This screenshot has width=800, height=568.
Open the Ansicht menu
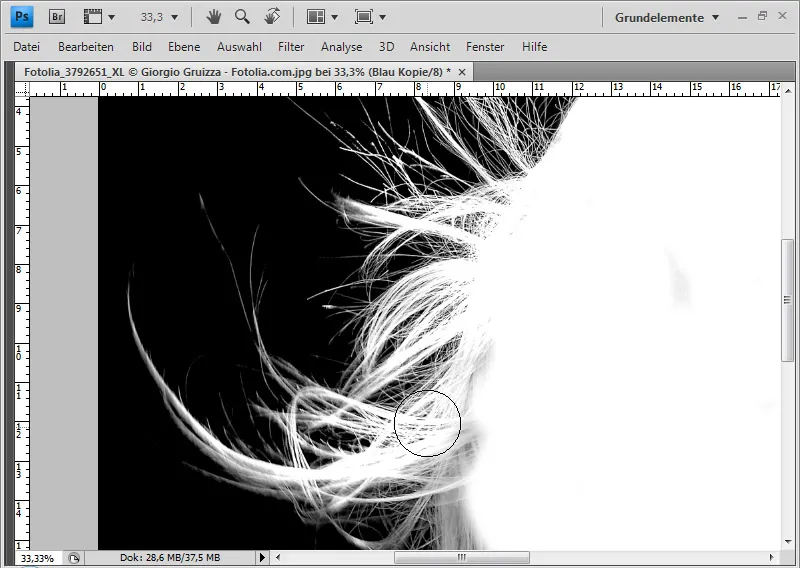(430, 47)
